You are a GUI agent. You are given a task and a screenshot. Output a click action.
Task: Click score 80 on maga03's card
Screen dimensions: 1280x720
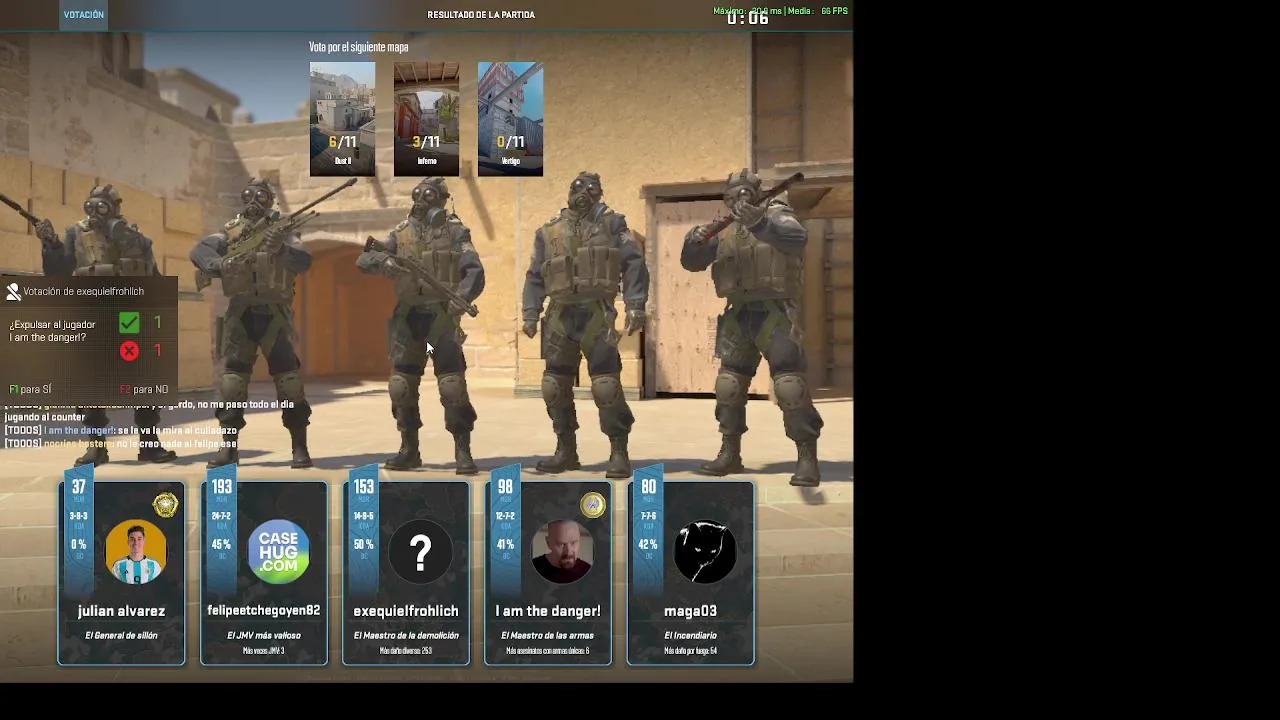coord(648,488)
